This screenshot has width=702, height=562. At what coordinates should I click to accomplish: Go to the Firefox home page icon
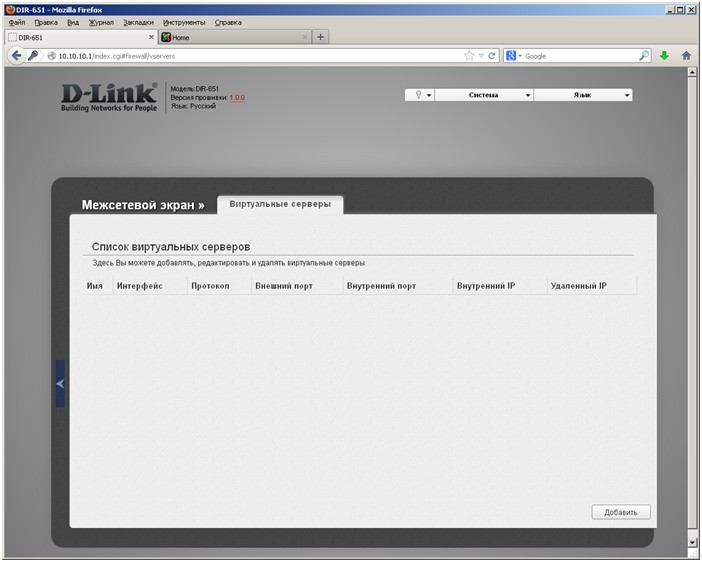(686, 56)
